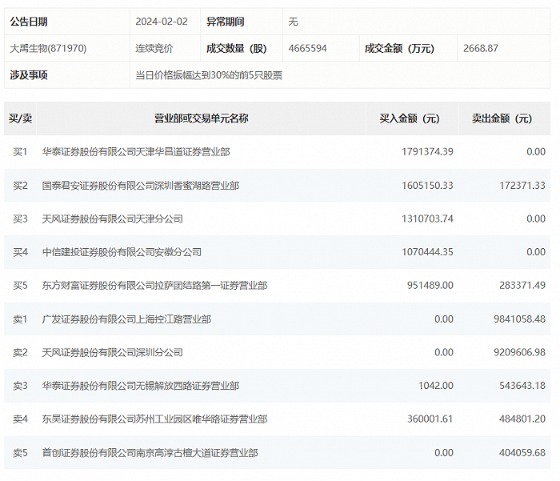Click the 买入金额（元） column header

(x=410, y=118)
